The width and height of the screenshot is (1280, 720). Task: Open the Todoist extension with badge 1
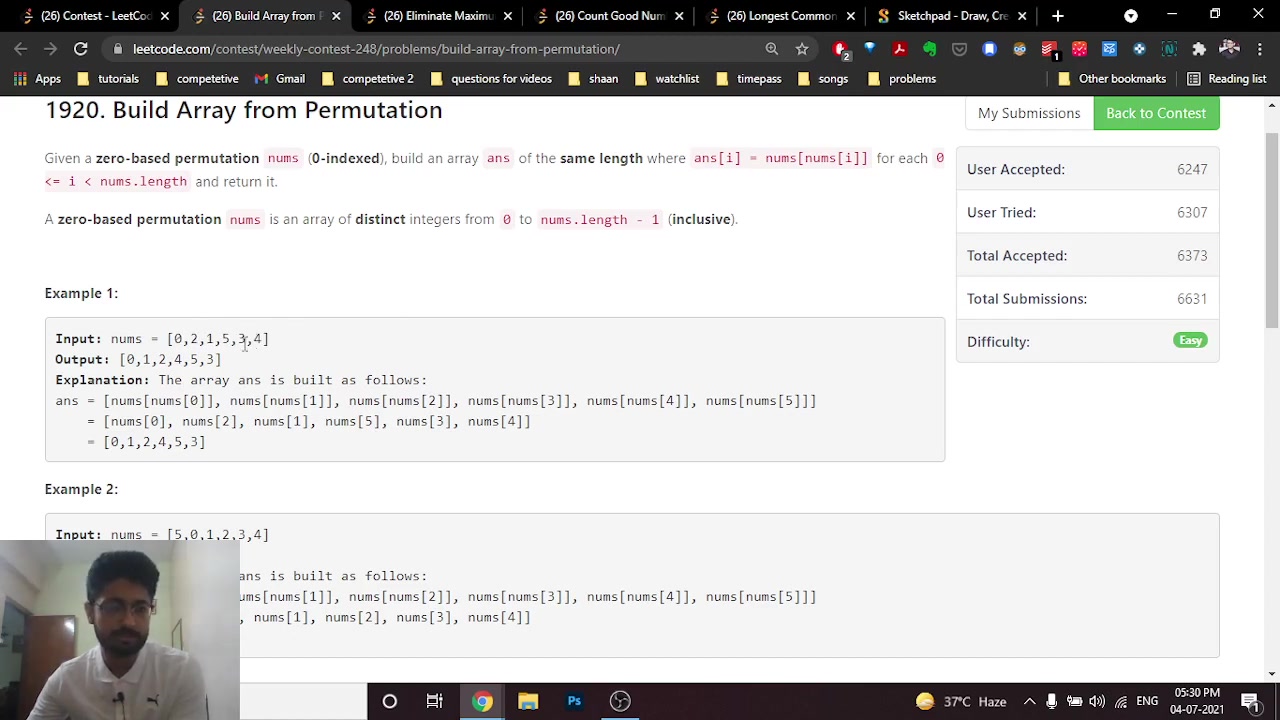pyautogui.click(x=1049, y=49)
